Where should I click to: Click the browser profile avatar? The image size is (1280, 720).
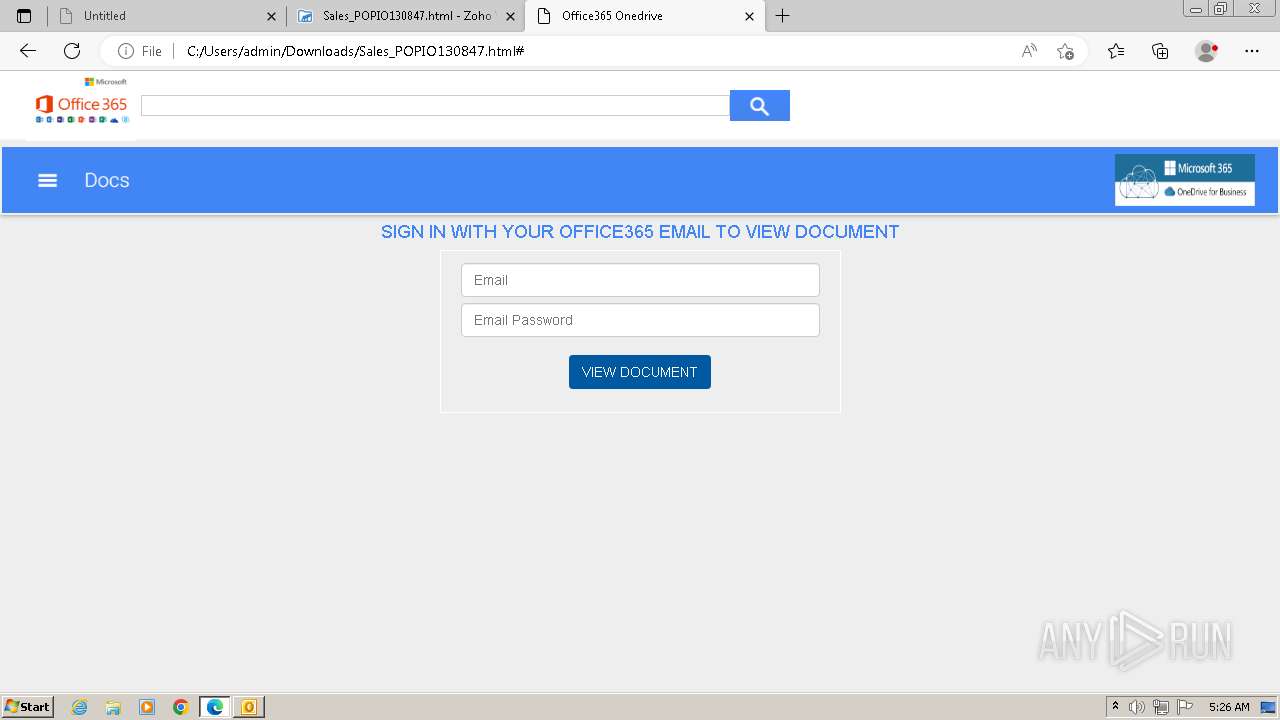pos(1207,51)
